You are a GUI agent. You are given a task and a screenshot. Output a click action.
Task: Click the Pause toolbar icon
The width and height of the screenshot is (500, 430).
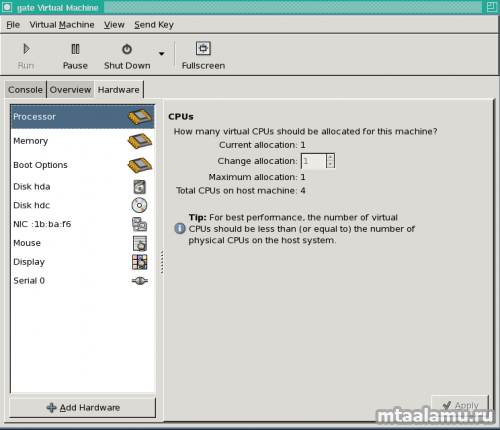click(x=76, y=49)
